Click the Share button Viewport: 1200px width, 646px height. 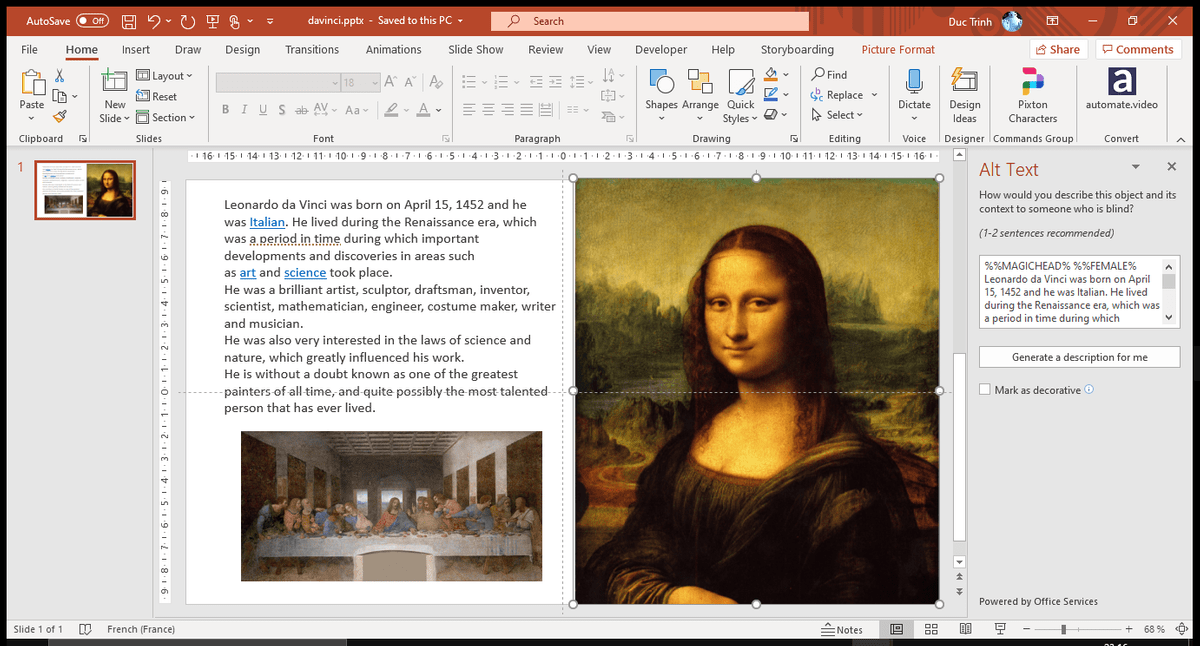click(1057, 49)
